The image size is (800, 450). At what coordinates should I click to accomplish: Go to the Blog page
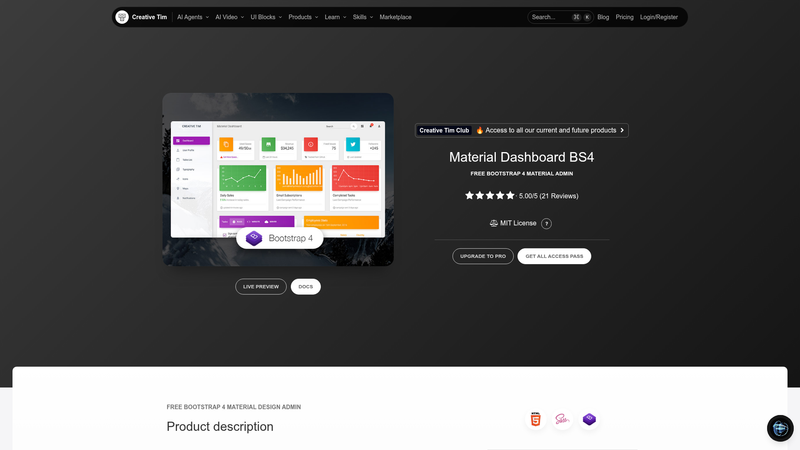[603, 17]
